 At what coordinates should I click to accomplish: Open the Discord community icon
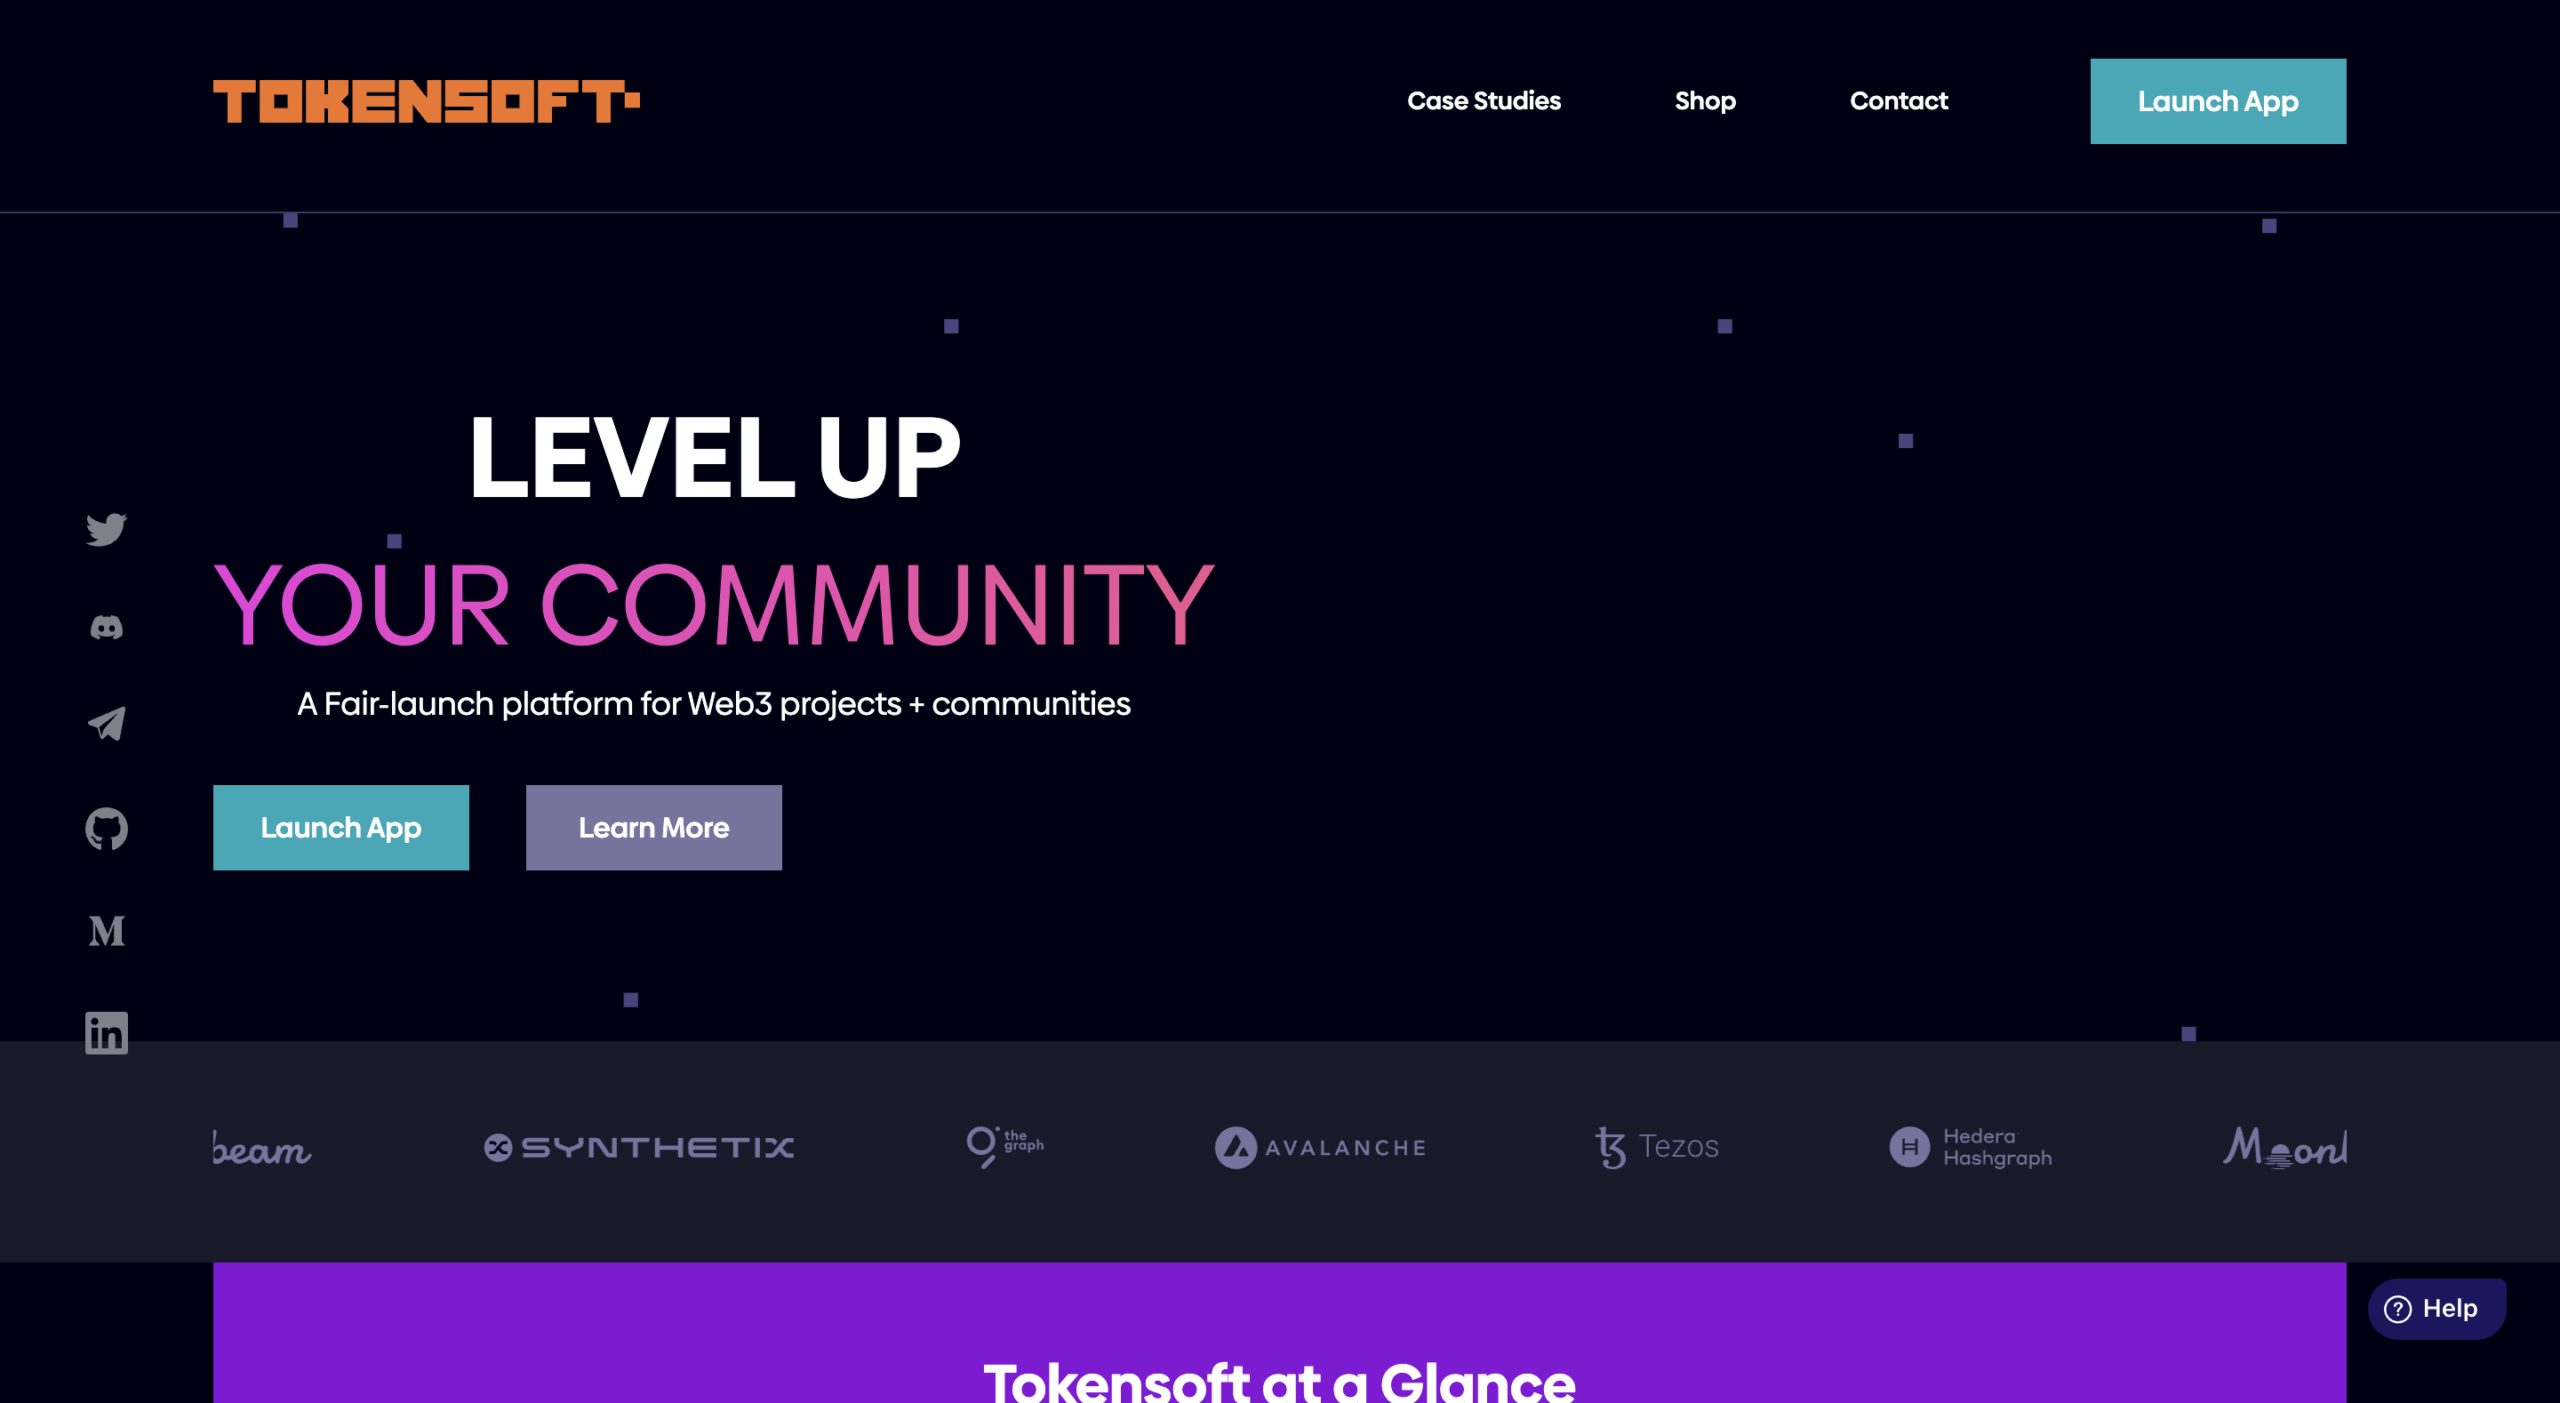[x=109, y=625]
